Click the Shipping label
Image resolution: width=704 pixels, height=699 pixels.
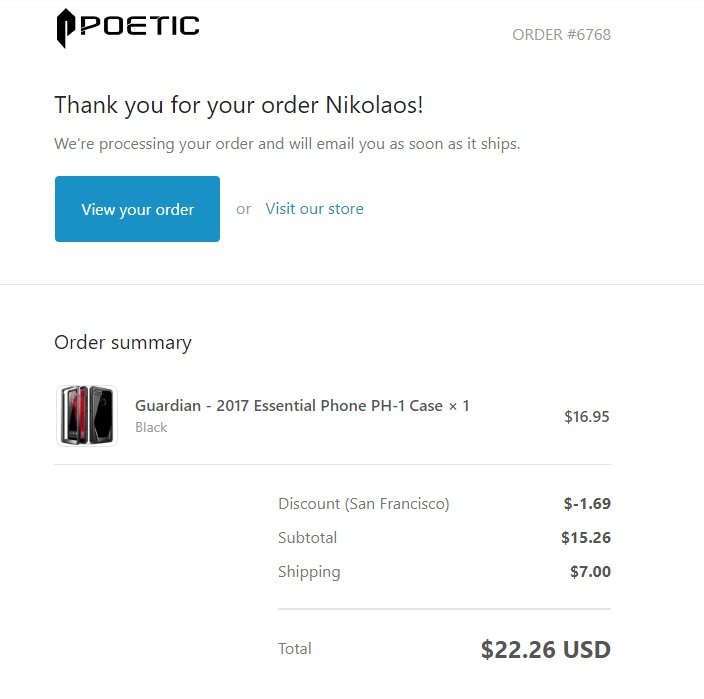tap(309, 572)
